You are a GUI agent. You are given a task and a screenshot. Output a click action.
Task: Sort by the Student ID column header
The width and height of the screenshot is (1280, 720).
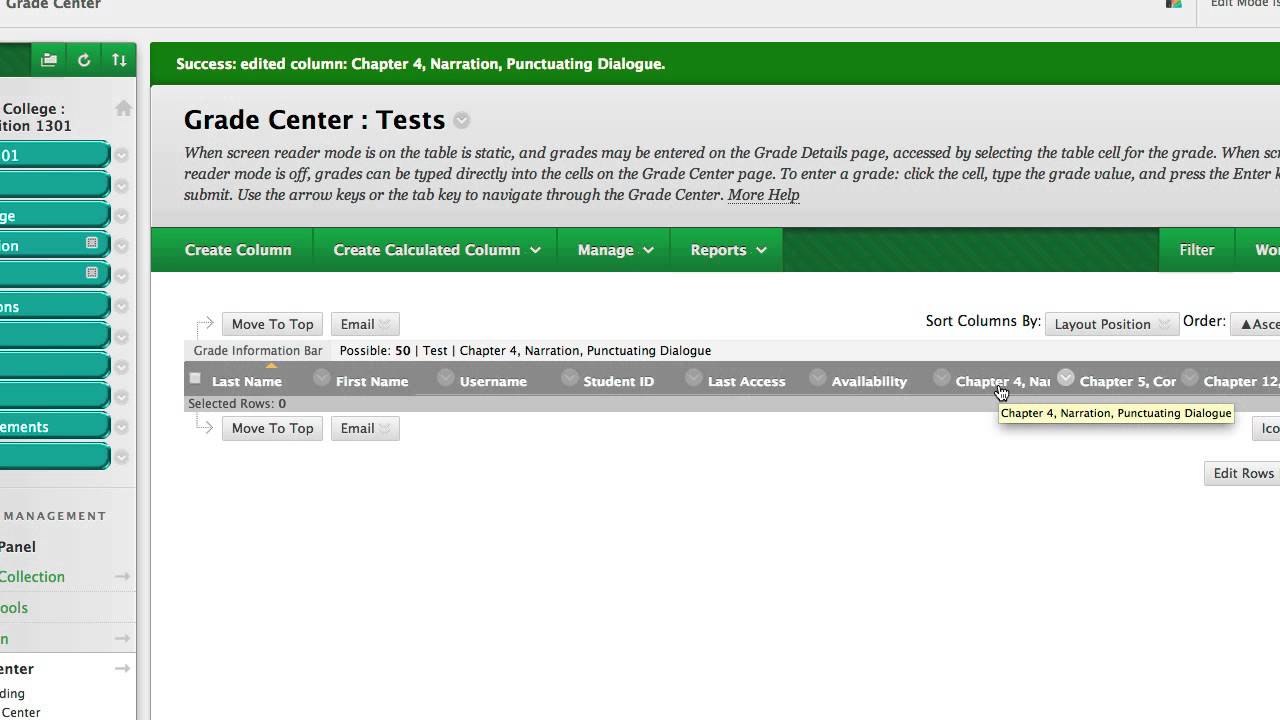[619, 381]
